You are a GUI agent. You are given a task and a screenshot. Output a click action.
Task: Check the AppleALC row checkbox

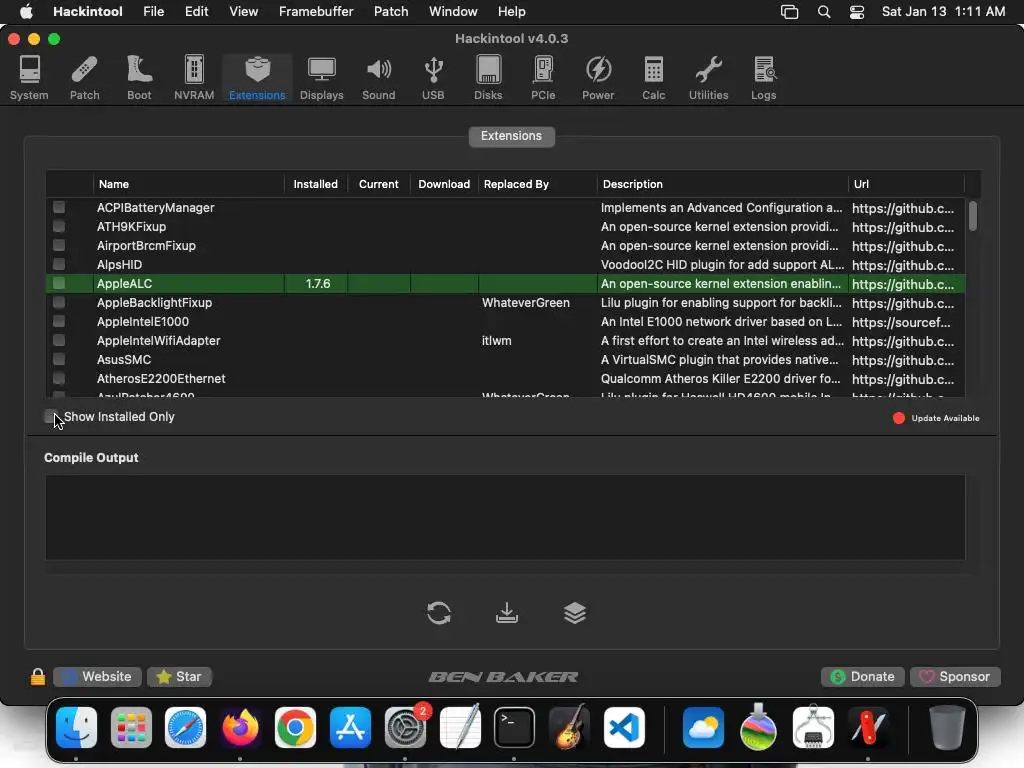[x=59, y=283]
